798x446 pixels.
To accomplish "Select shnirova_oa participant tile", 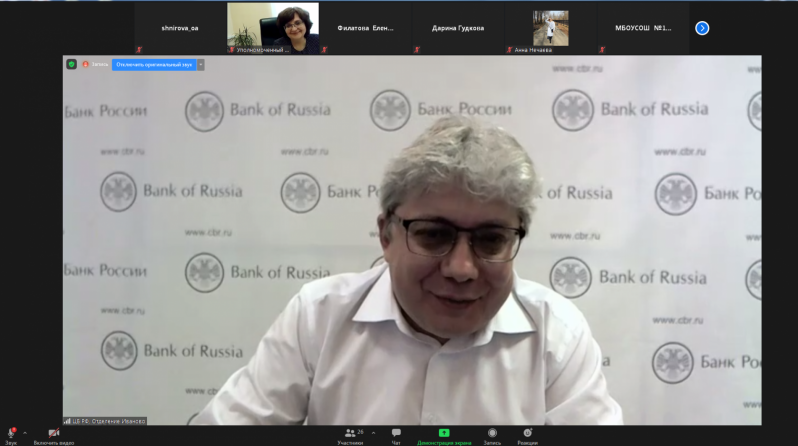I will 180,28.
